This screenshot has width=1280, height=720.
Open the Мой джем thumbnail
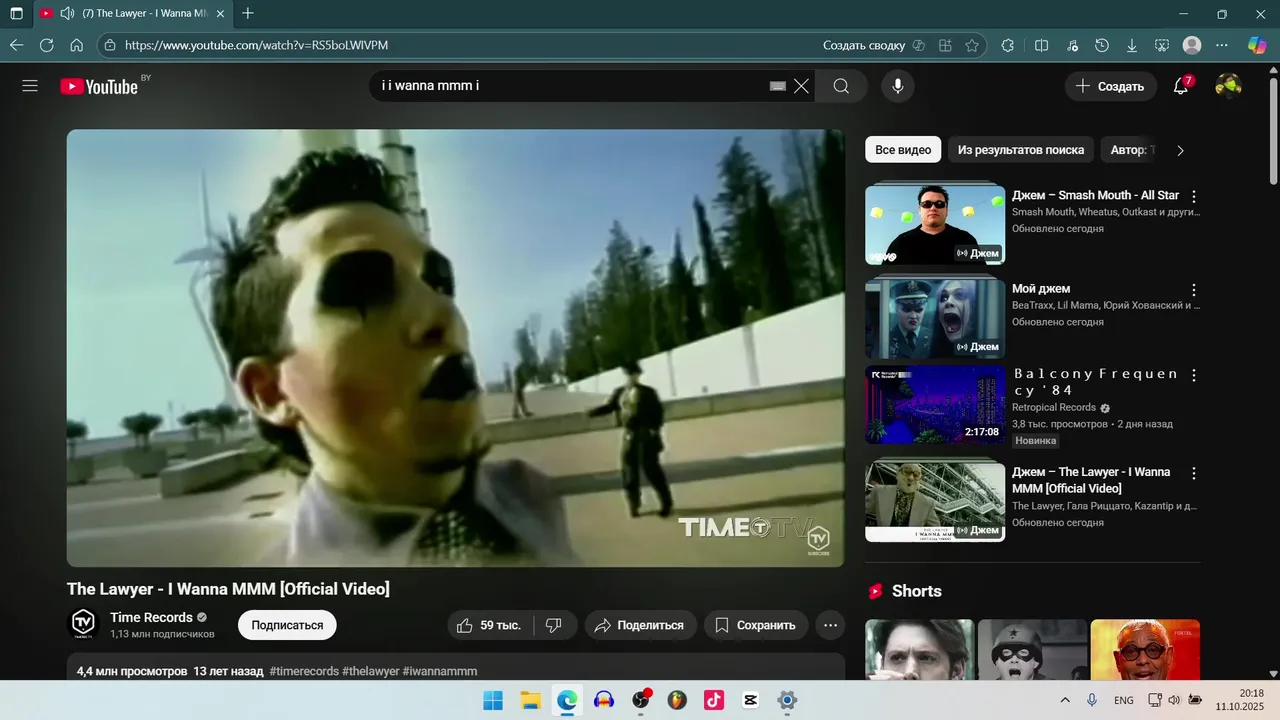pos(935,319)
